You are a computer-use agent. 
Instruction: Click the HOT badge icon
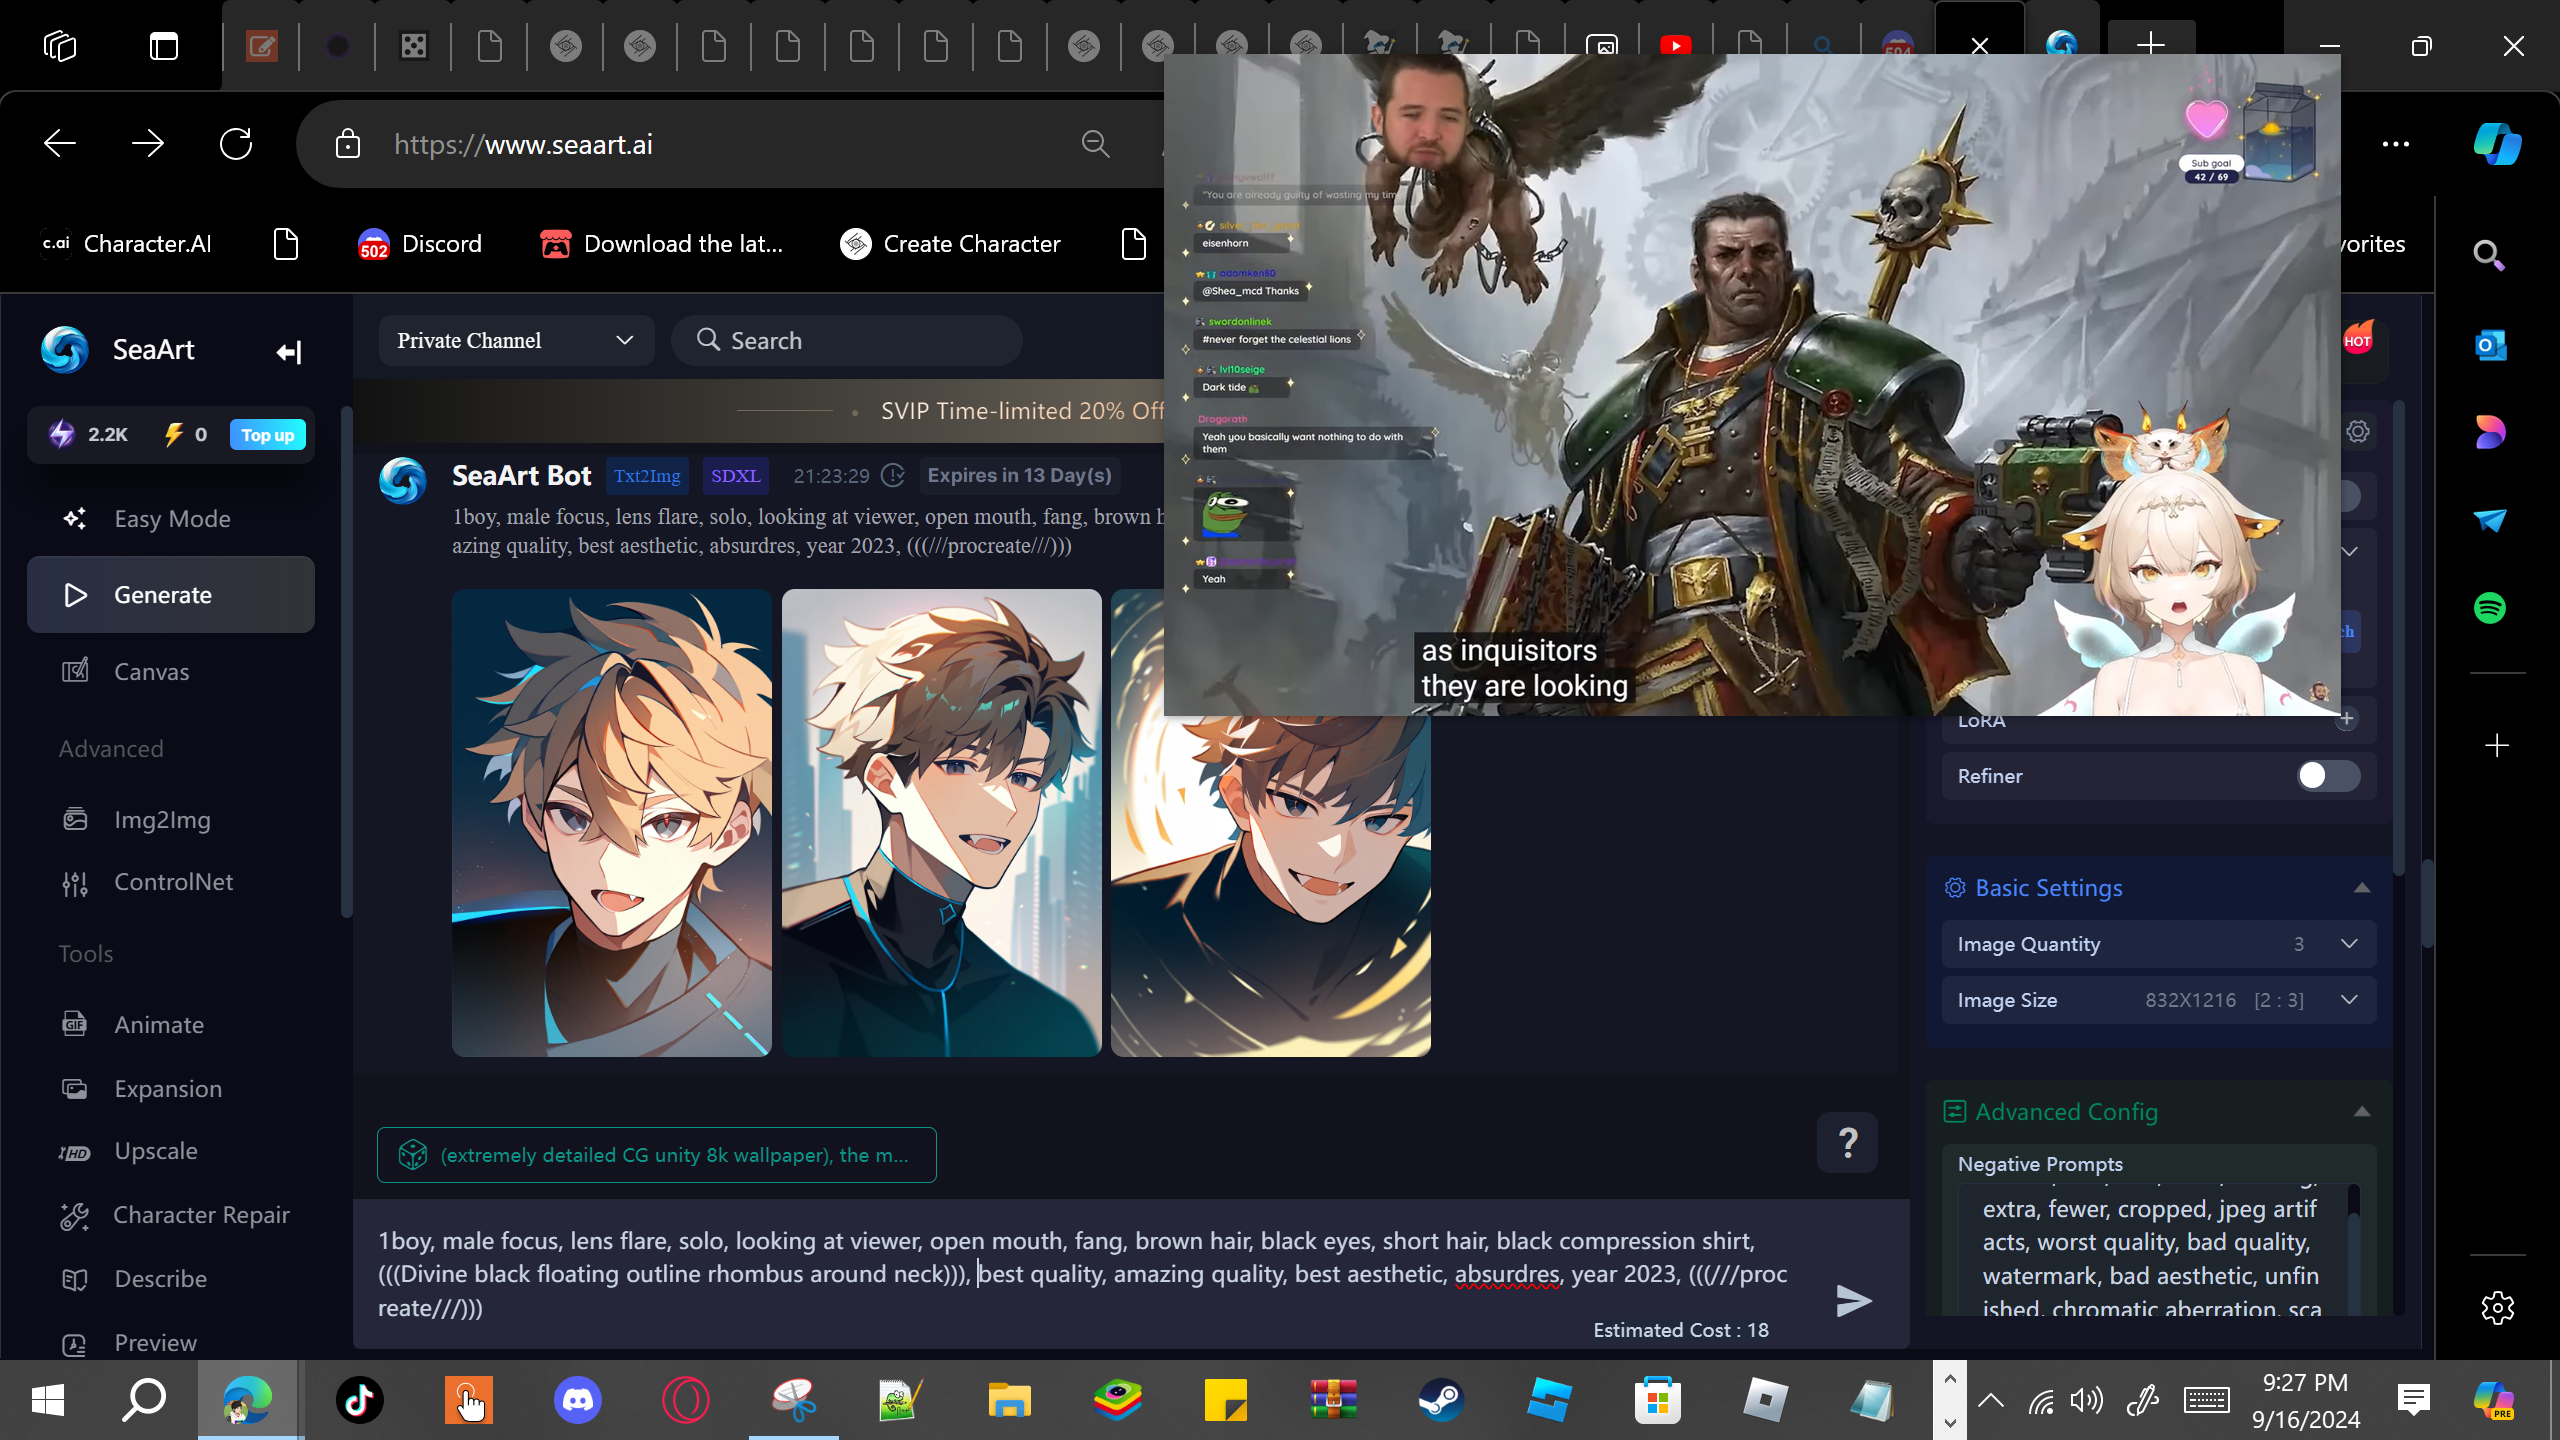(x=2358, y=340)
